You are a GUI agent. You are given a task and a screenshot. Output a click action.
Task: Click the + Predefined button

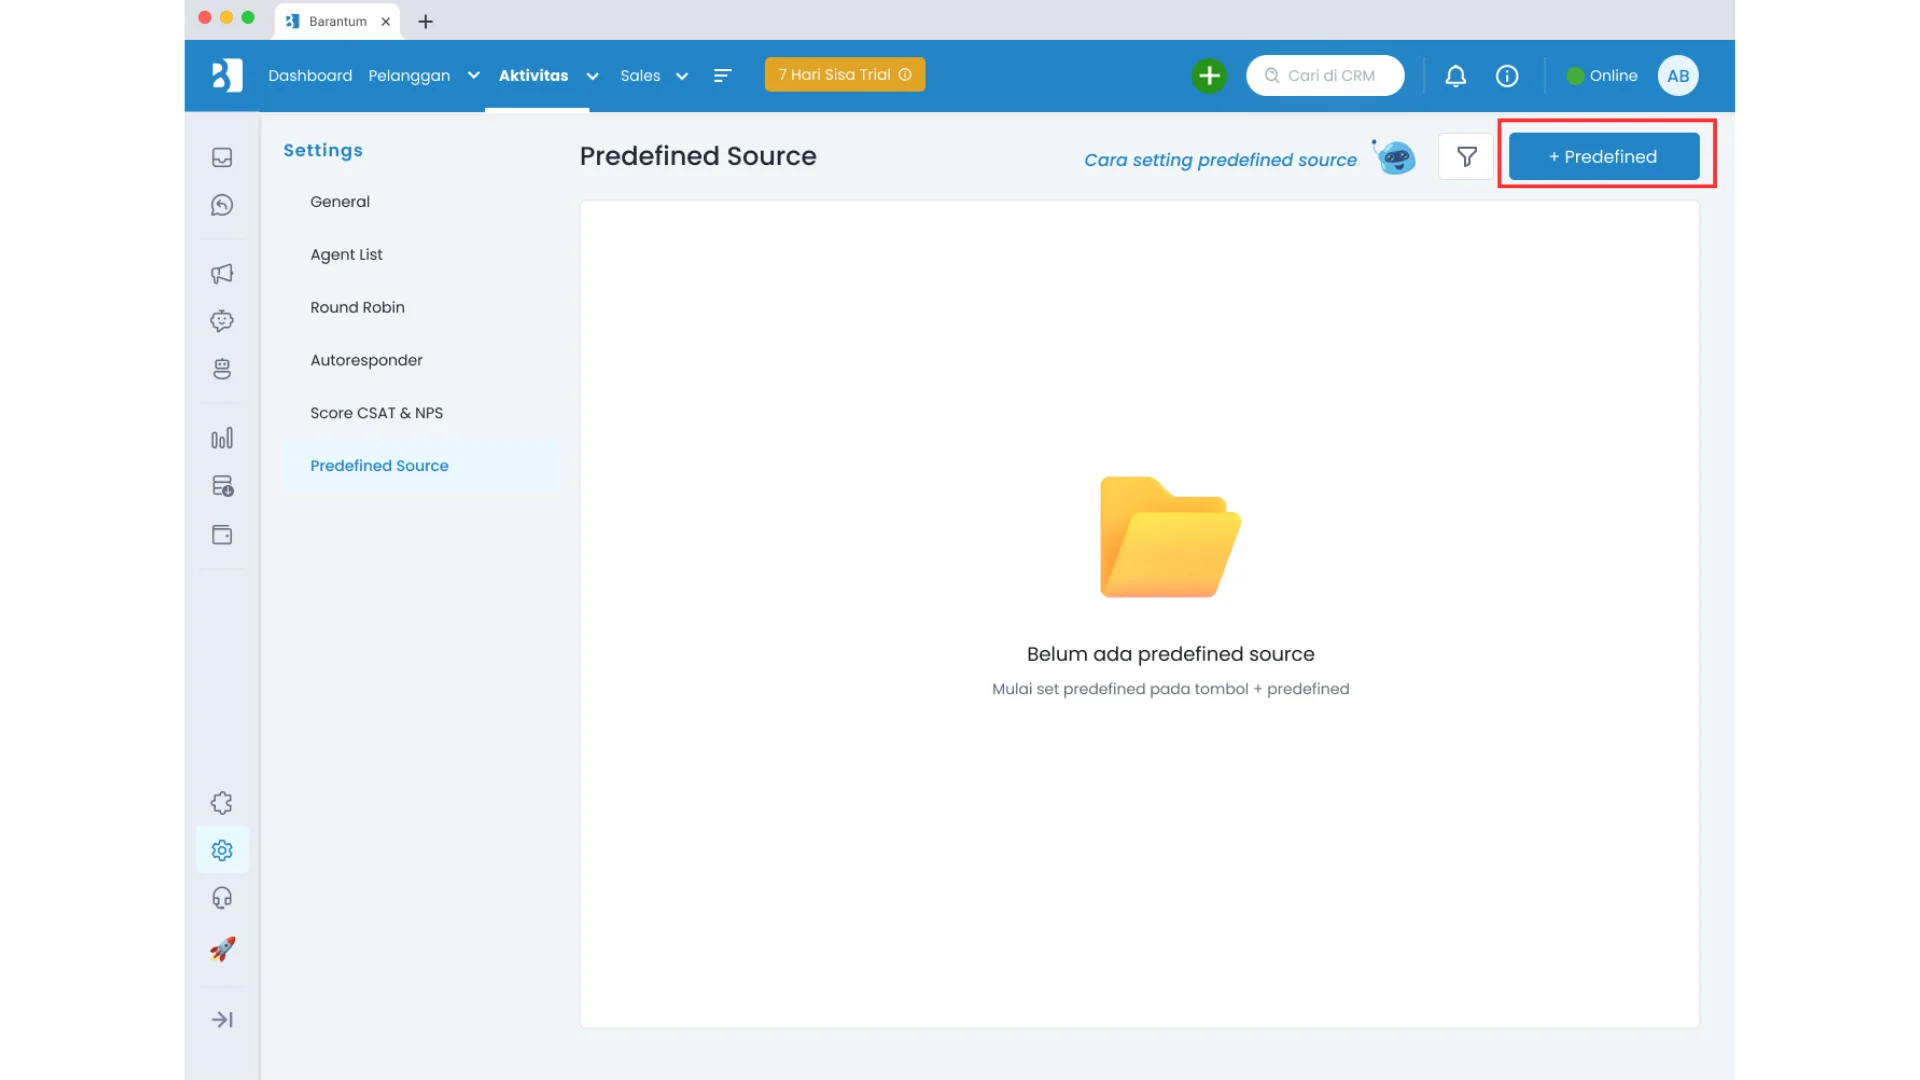(x=1603, y=156)
